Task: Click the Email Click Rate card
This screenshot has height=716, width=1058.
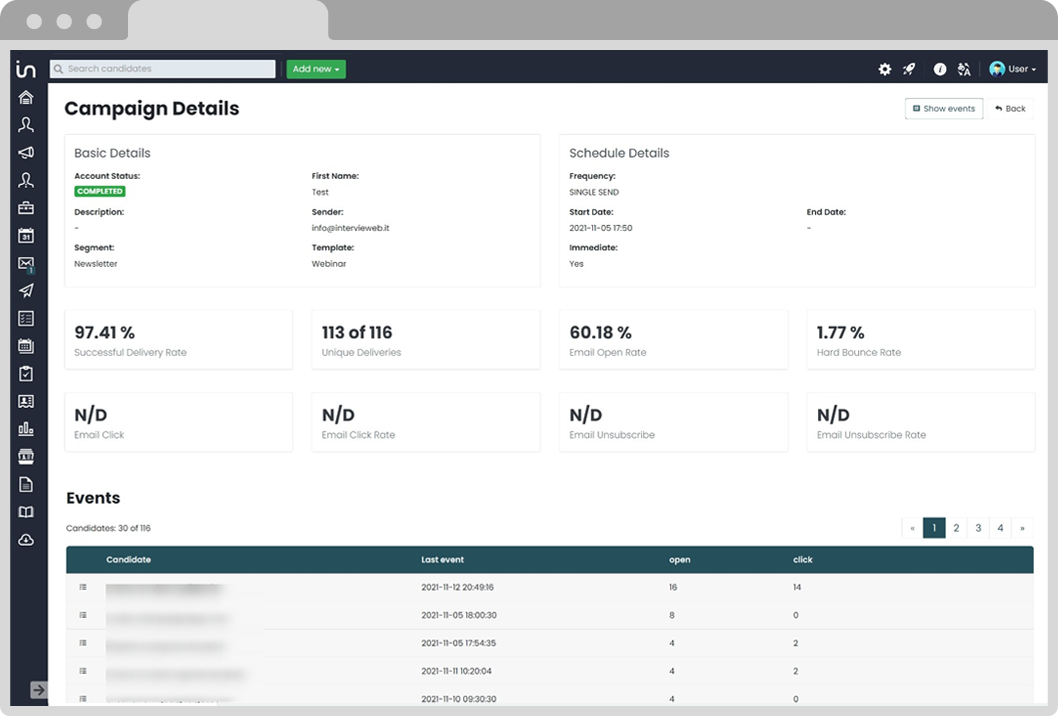Action: coord(426,422)
